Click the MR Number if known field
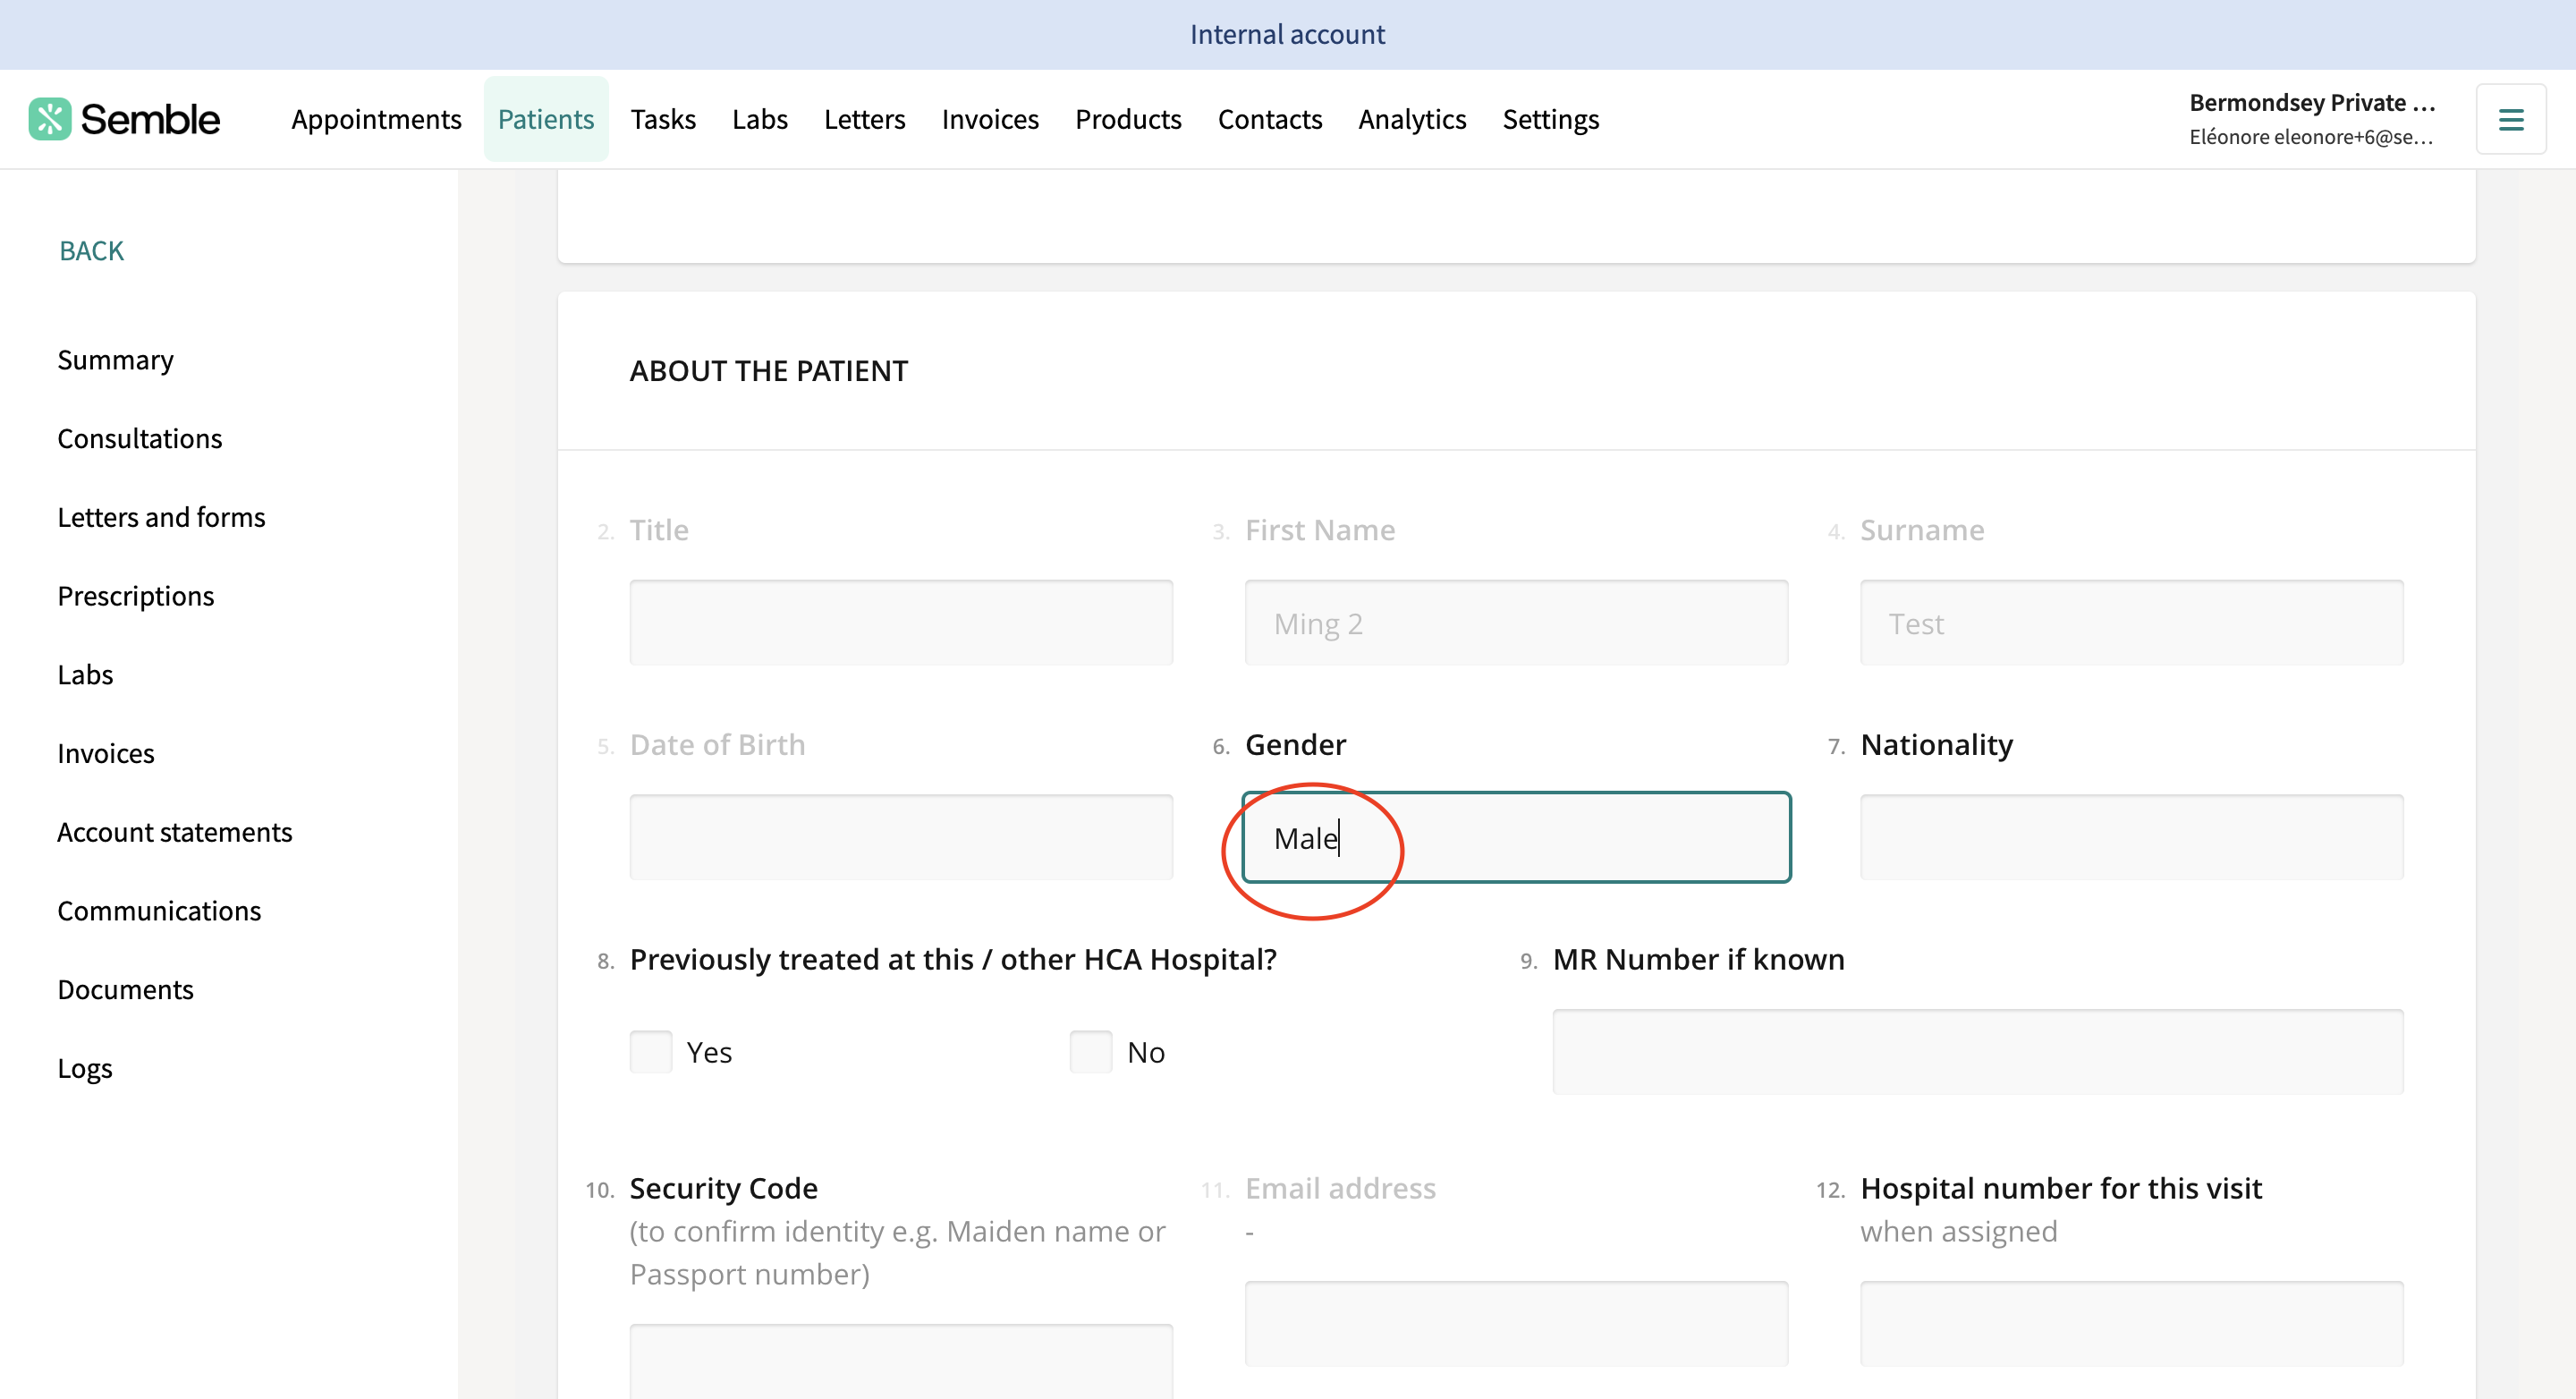Viewport: 2576px width, 1399px height. 1977,1052
